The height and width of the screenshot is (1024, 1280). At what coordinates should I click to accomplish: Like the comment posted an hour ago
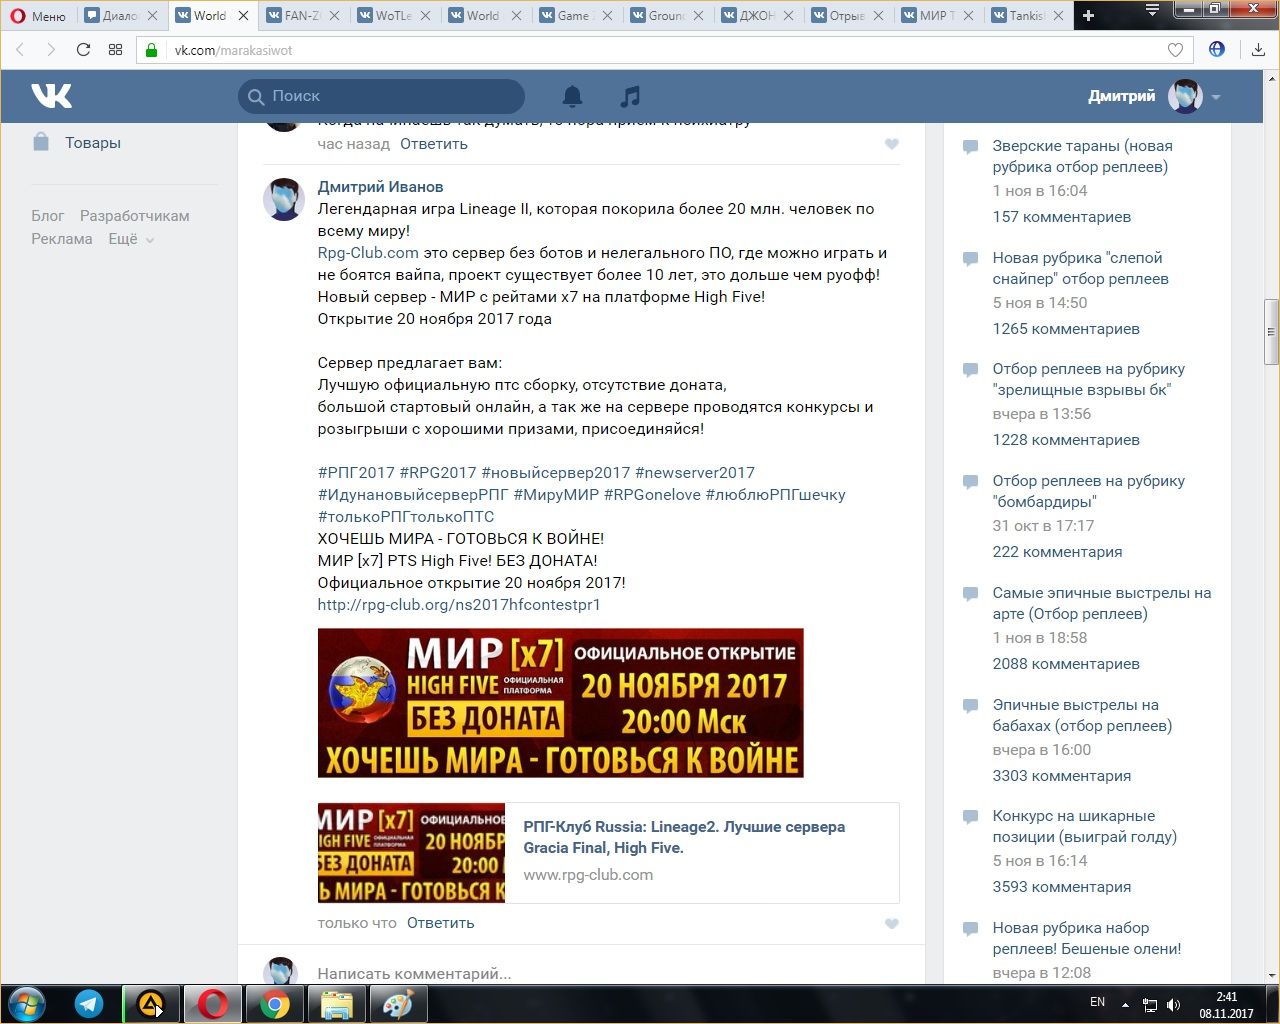coord(892,144)
